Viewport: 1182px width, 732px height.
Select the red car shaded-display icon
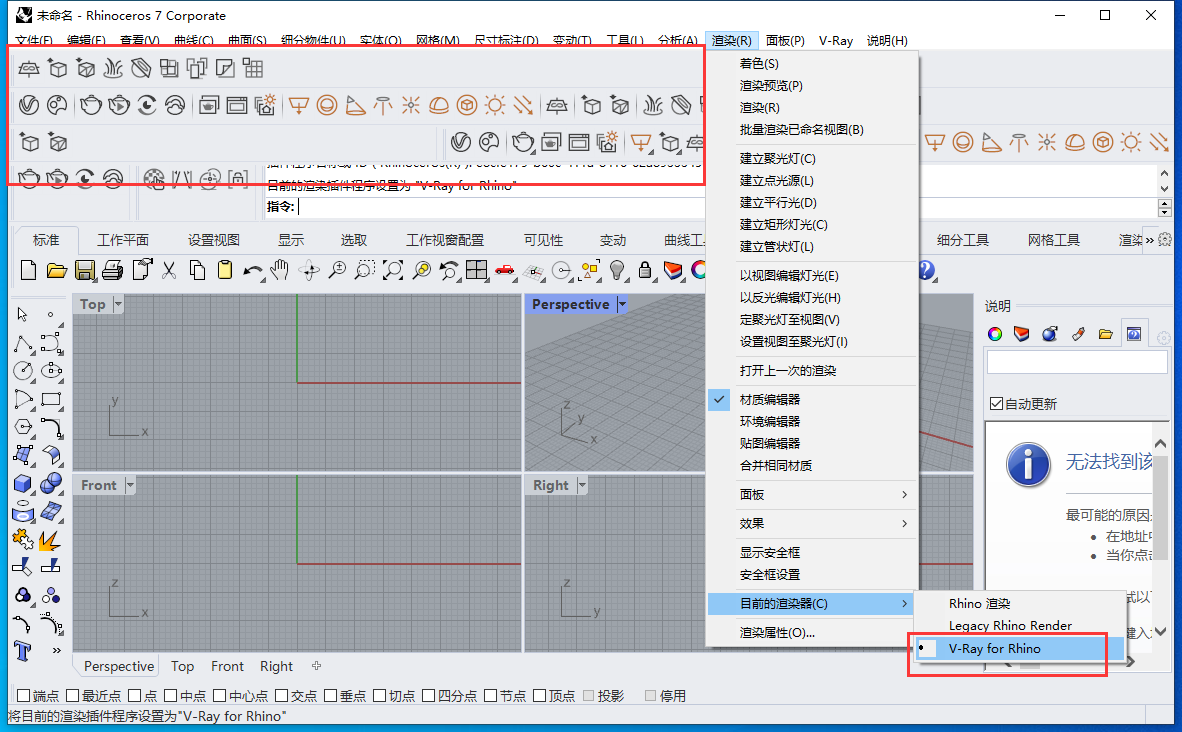click(x=505, y=270)
